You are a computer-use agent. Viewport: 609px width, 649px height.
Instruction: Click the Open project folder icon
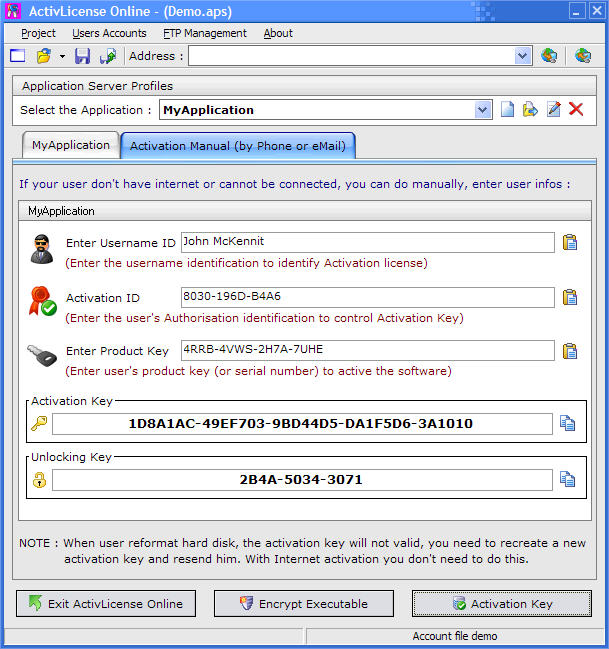tap(44, 55)
